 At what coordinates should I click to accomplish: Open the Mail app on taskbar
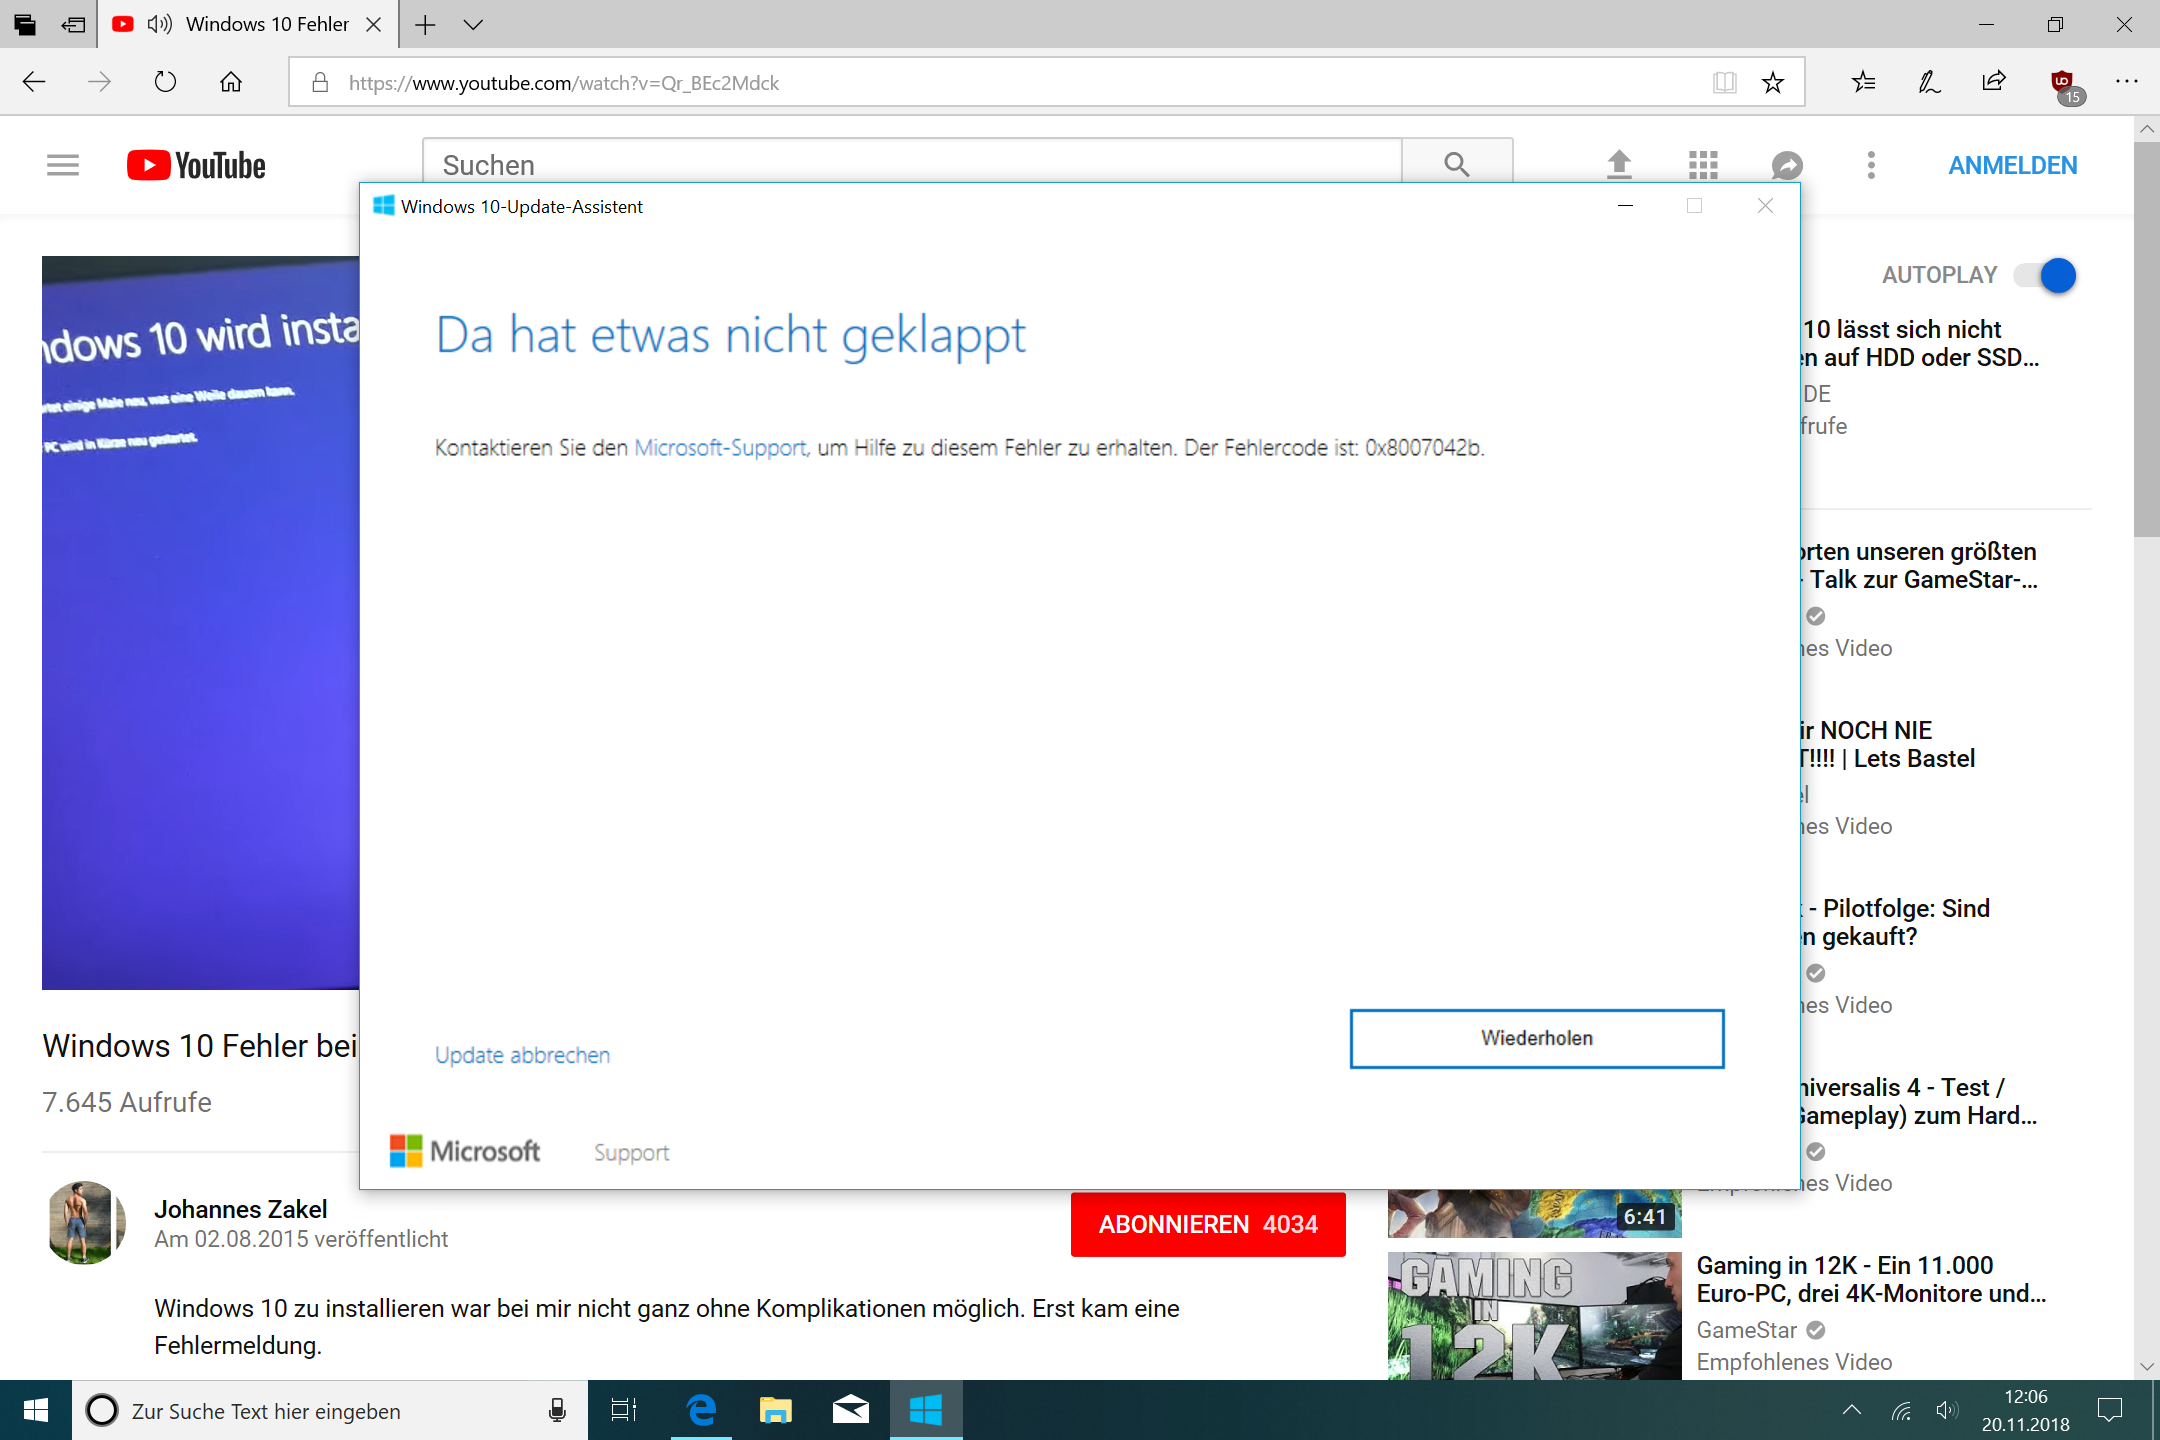pyautogui.click(x=850, y=1410)
